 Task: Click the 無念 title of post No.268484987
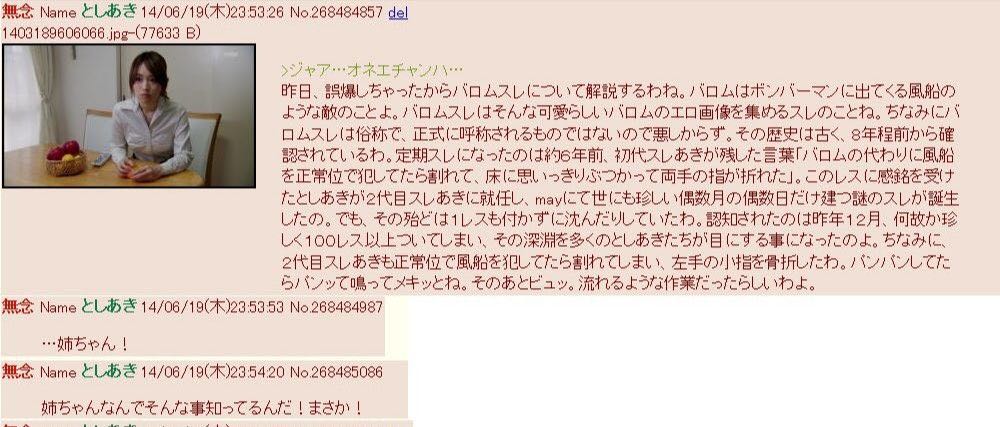[18, 307]
